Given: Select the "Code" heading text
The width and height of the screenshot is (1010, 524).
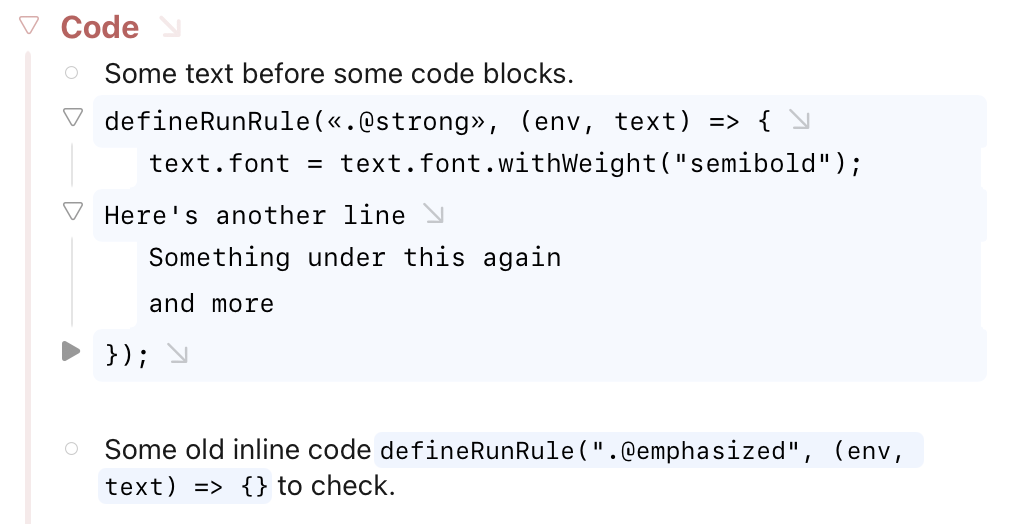Looking at the screenshot, I should coord(100,27).
